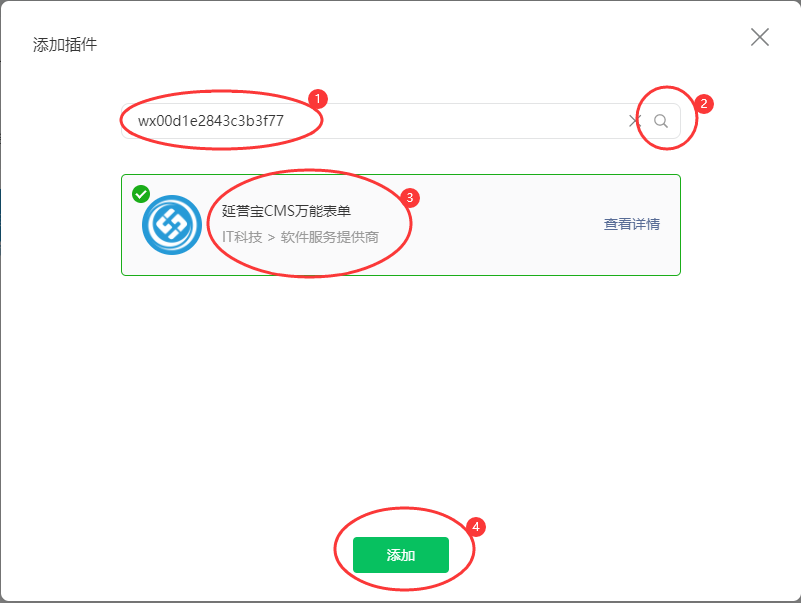Click the red annotation badge 2

point(704,104)
